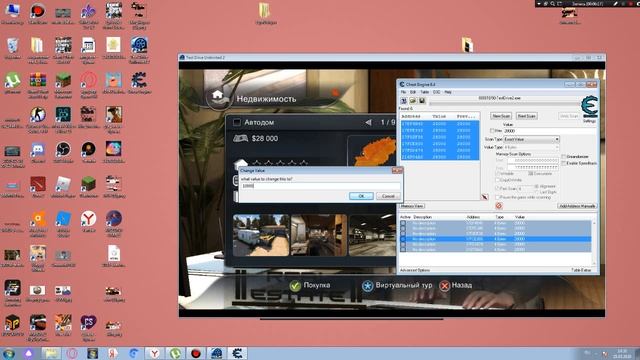This screenshot has height=360, width=640.
Task: Click the Next Scan button
Action: [527, 116]
